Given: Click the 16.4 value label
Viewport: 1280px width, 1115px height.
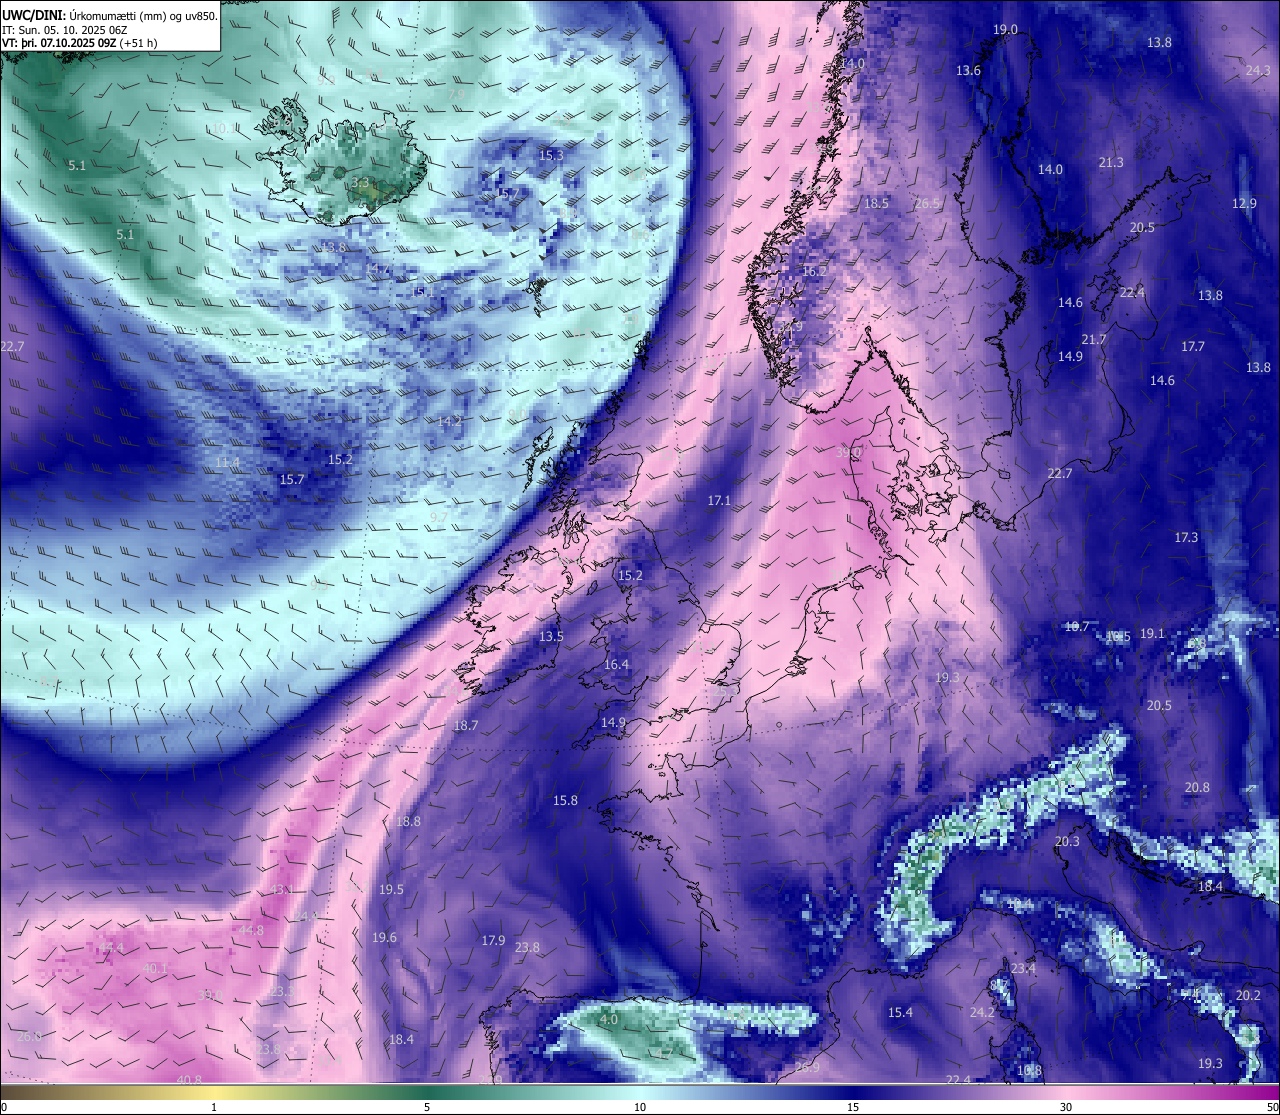Looking at the screenshot, I should (x=617, y=664).
